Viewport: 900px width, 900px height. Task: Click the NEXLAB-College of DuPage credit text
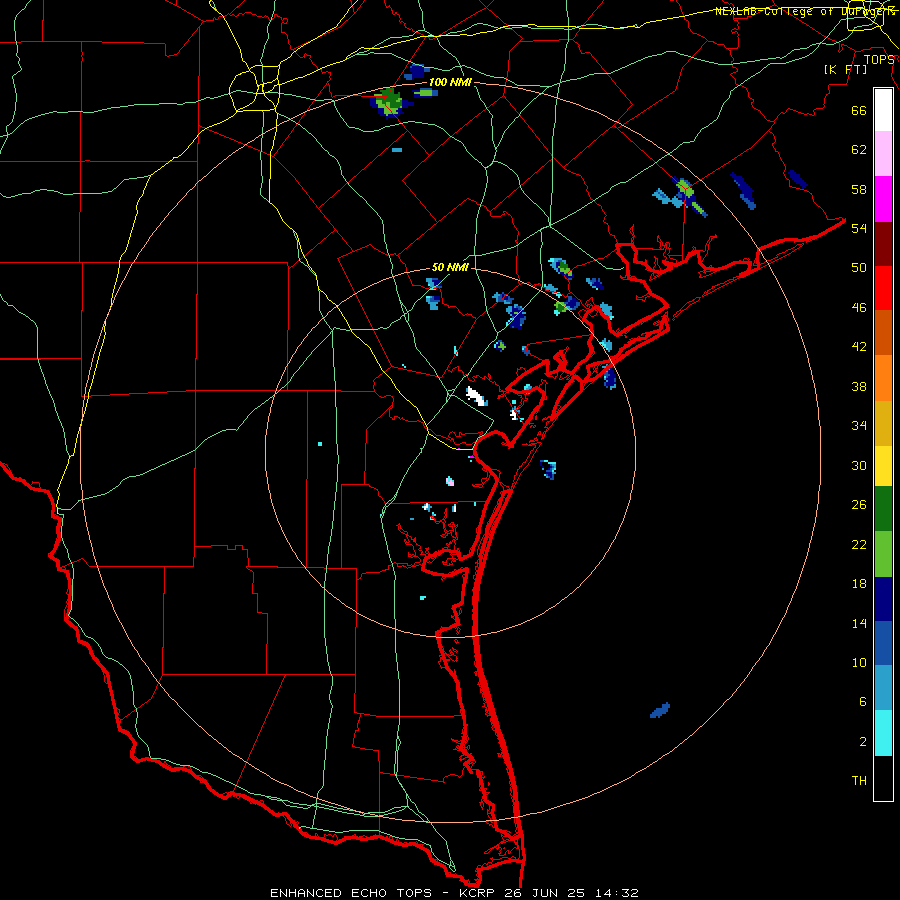tap(805, 11)
